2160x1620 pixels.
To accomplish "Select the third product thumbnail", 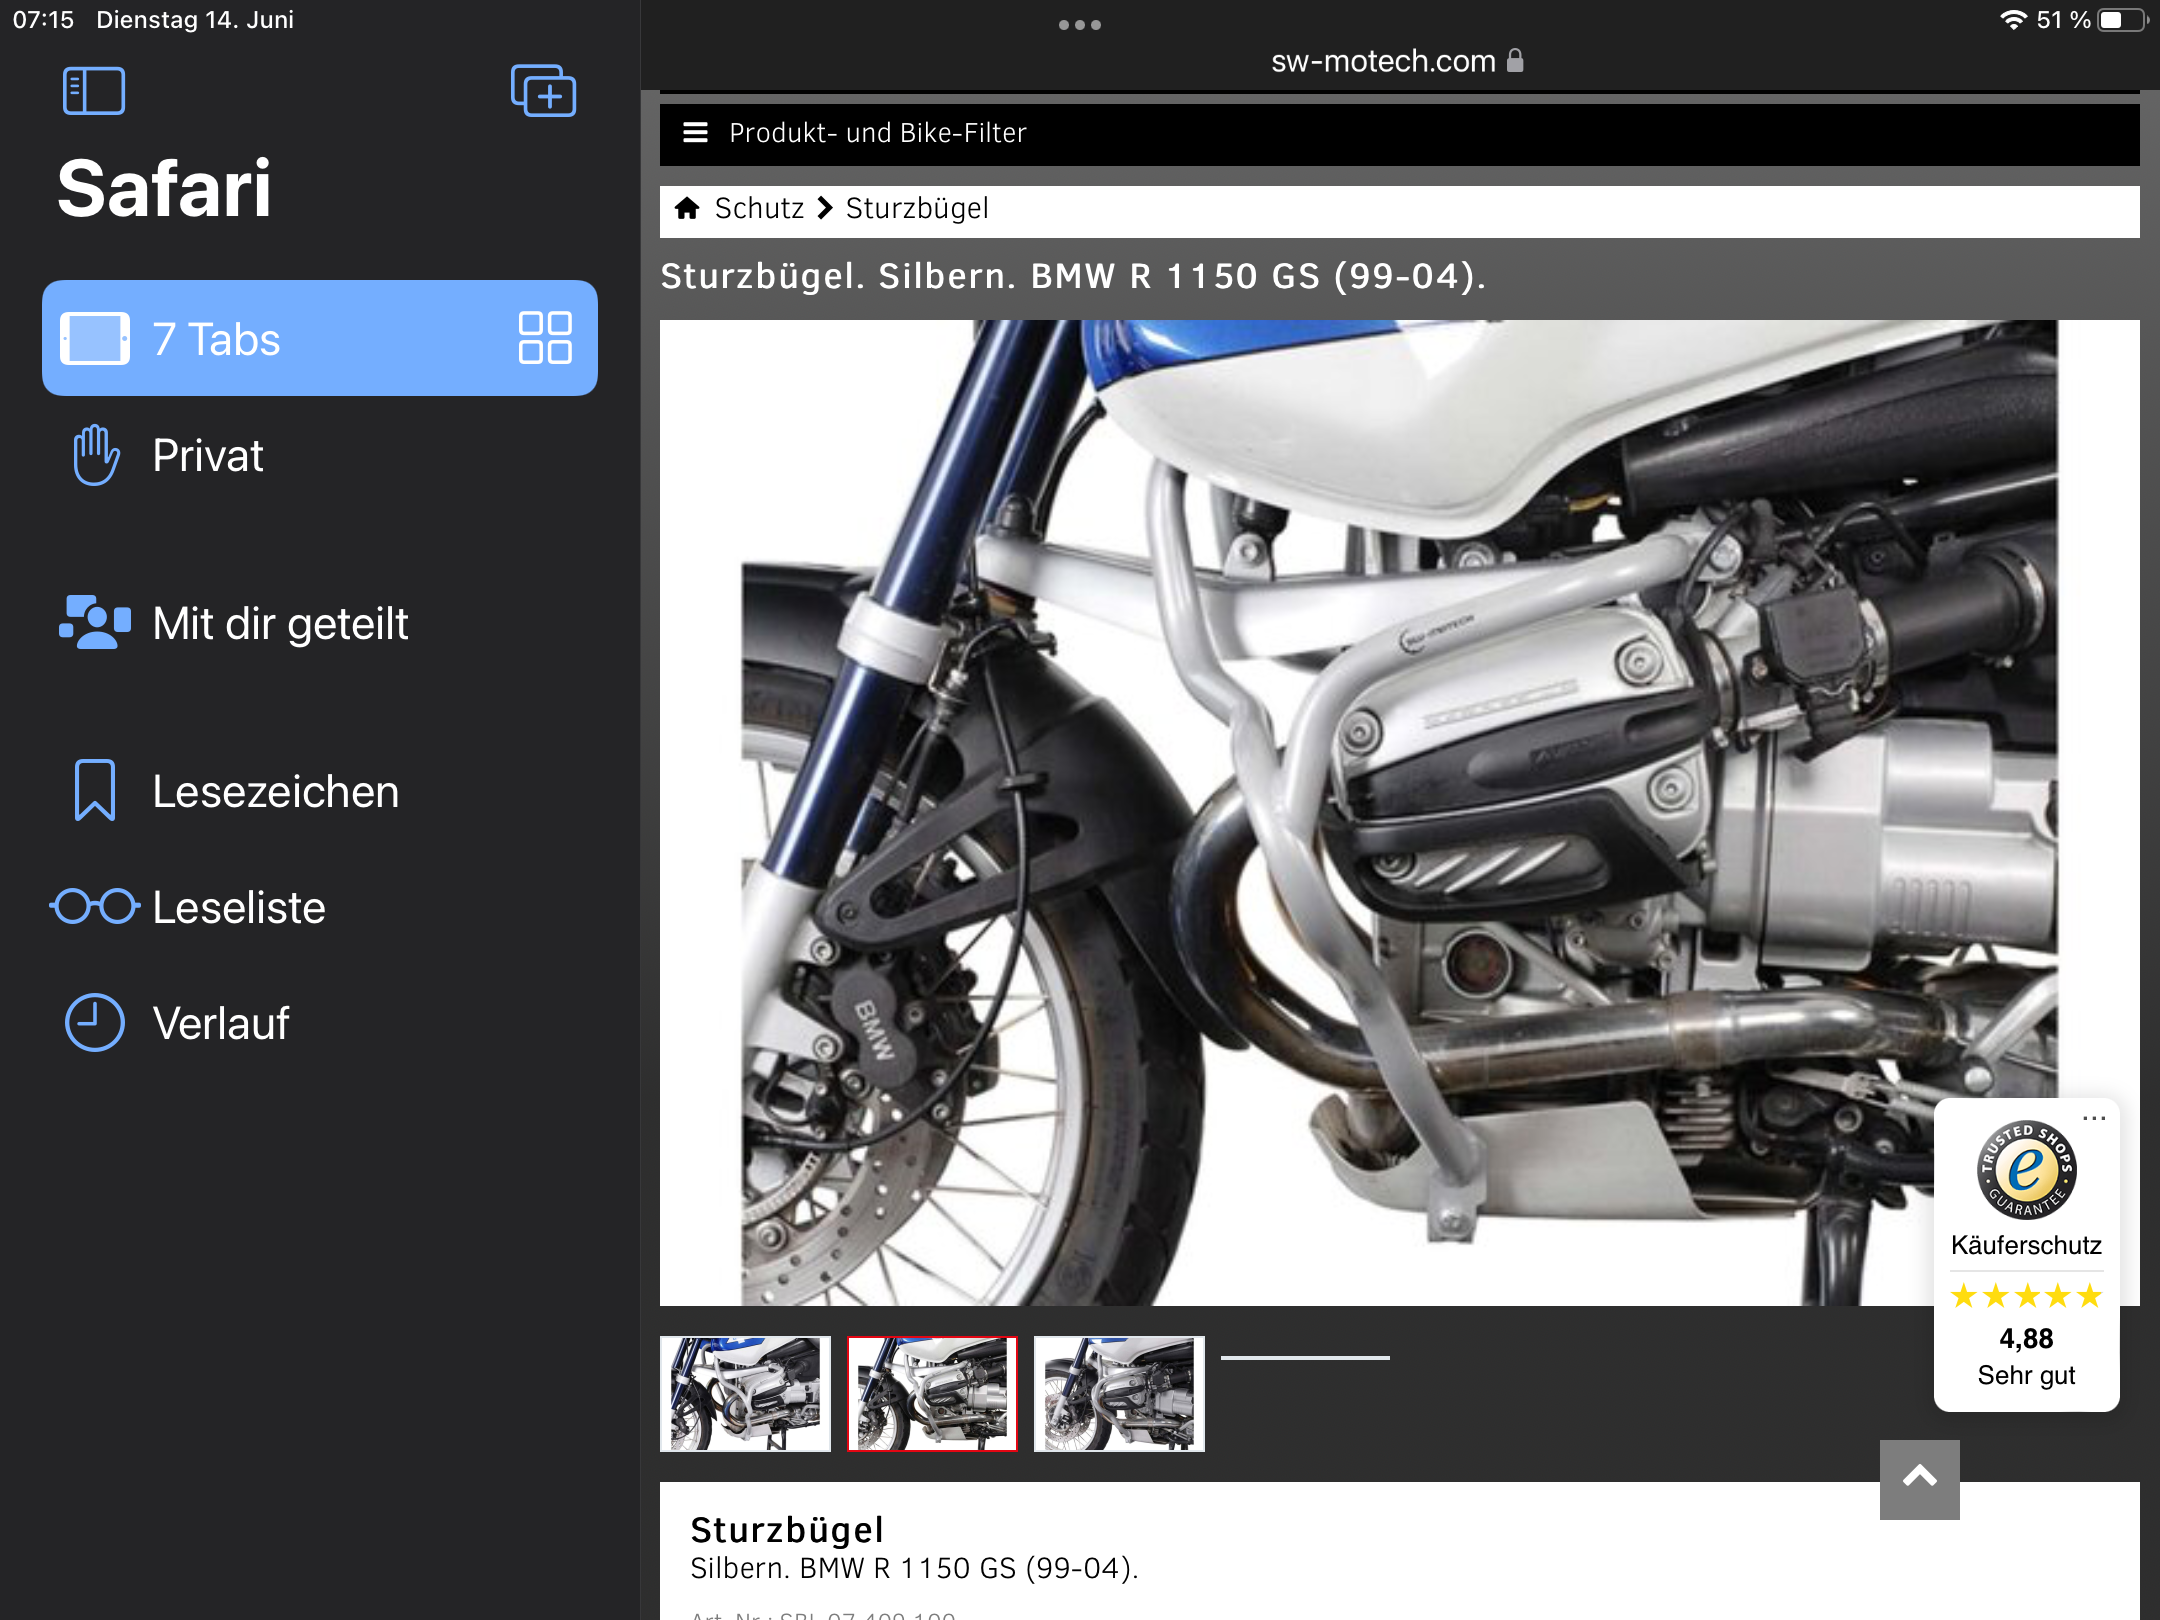I will 1119,1393.
